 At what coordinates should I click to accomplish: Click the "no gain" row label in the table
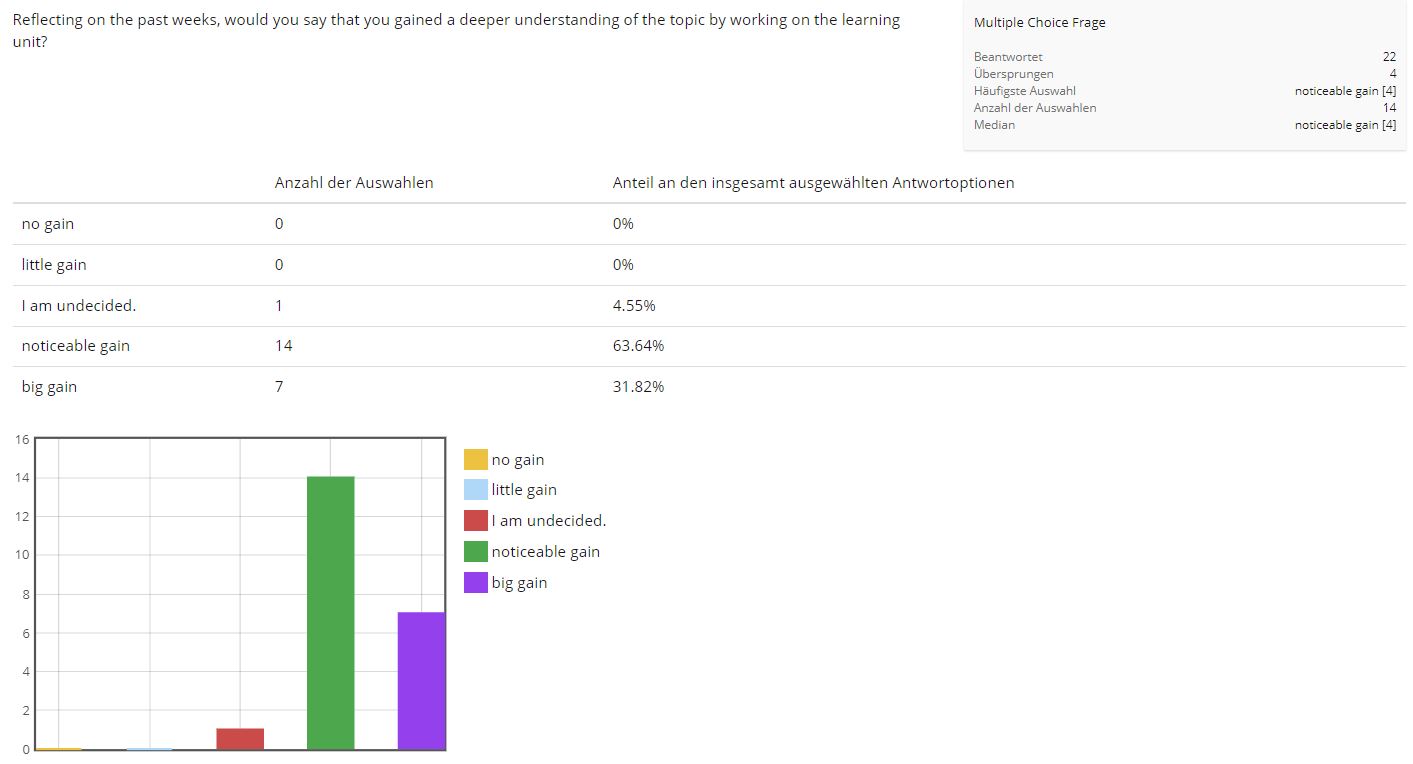[48, 224]
